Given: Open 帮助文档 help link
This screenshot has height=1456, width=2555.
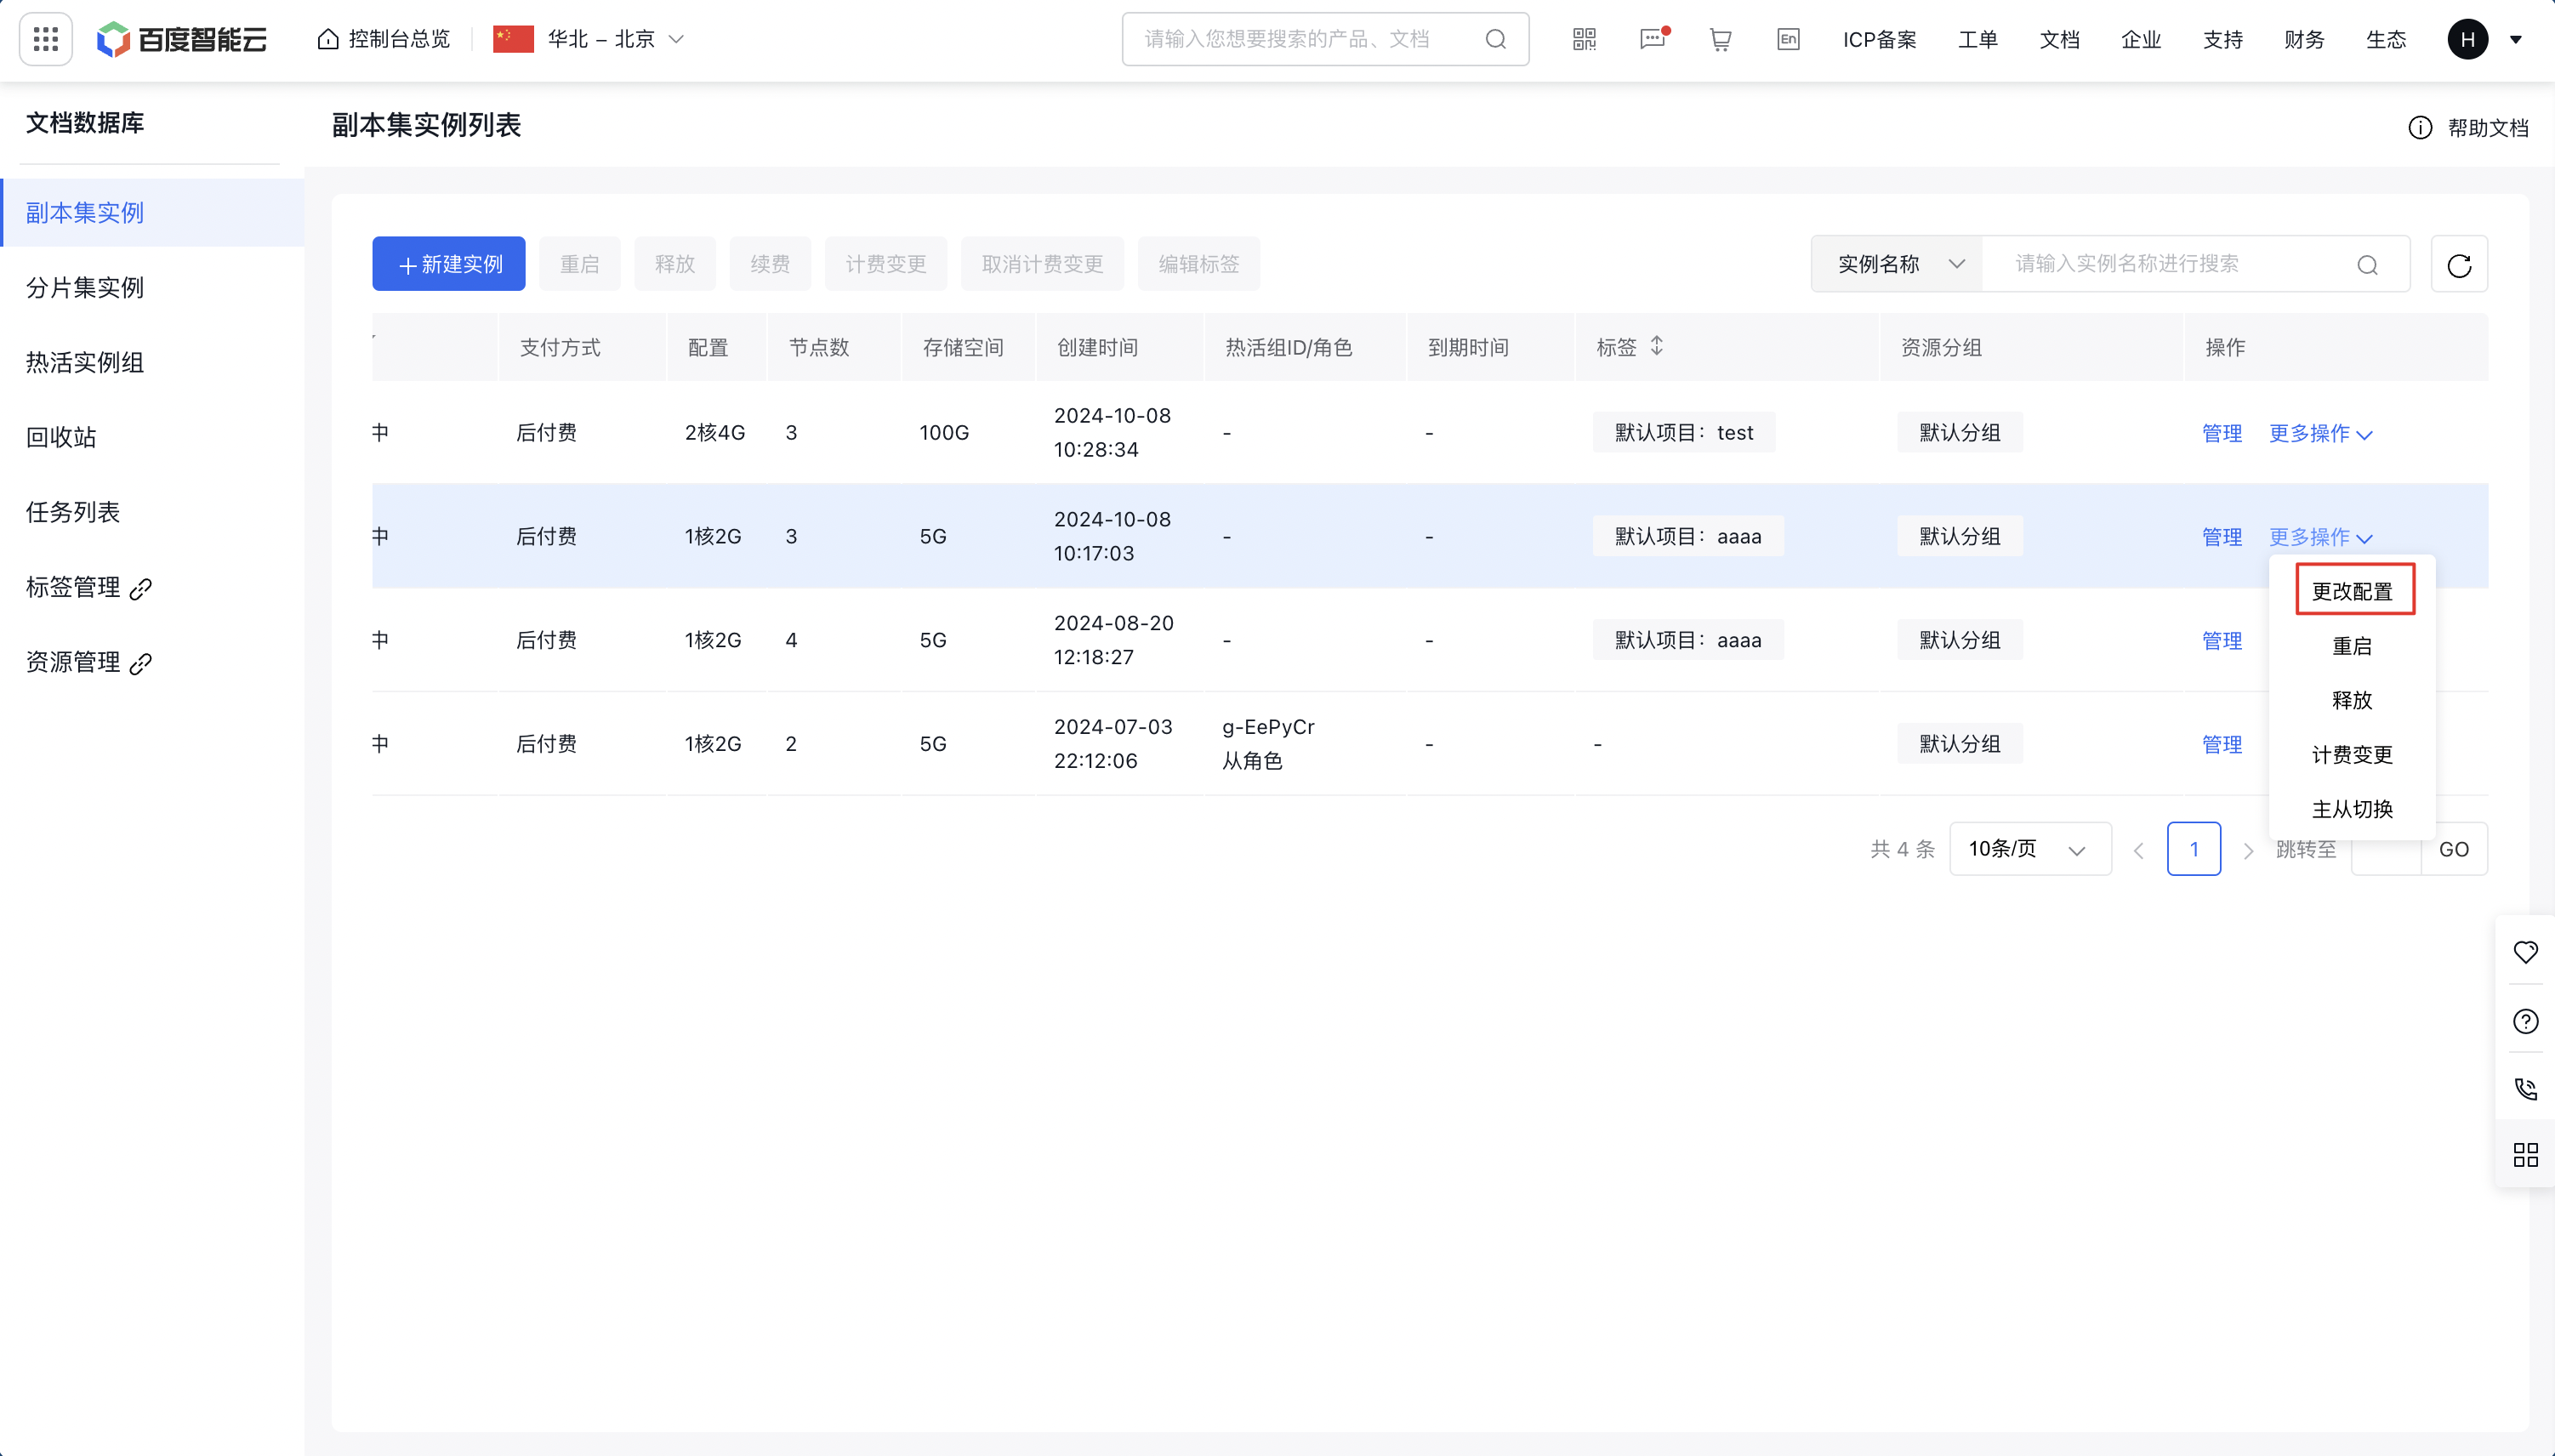Looking at the screenshot, I should click(x=2468, y=127).
